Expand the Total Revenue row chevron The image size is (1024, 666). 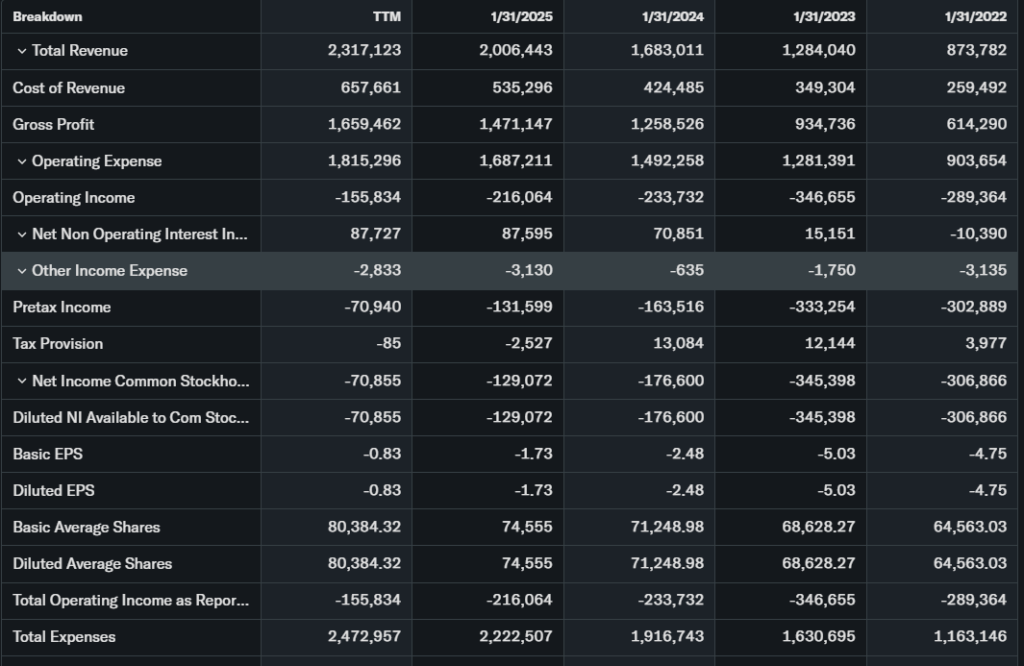tap(21, 51)
